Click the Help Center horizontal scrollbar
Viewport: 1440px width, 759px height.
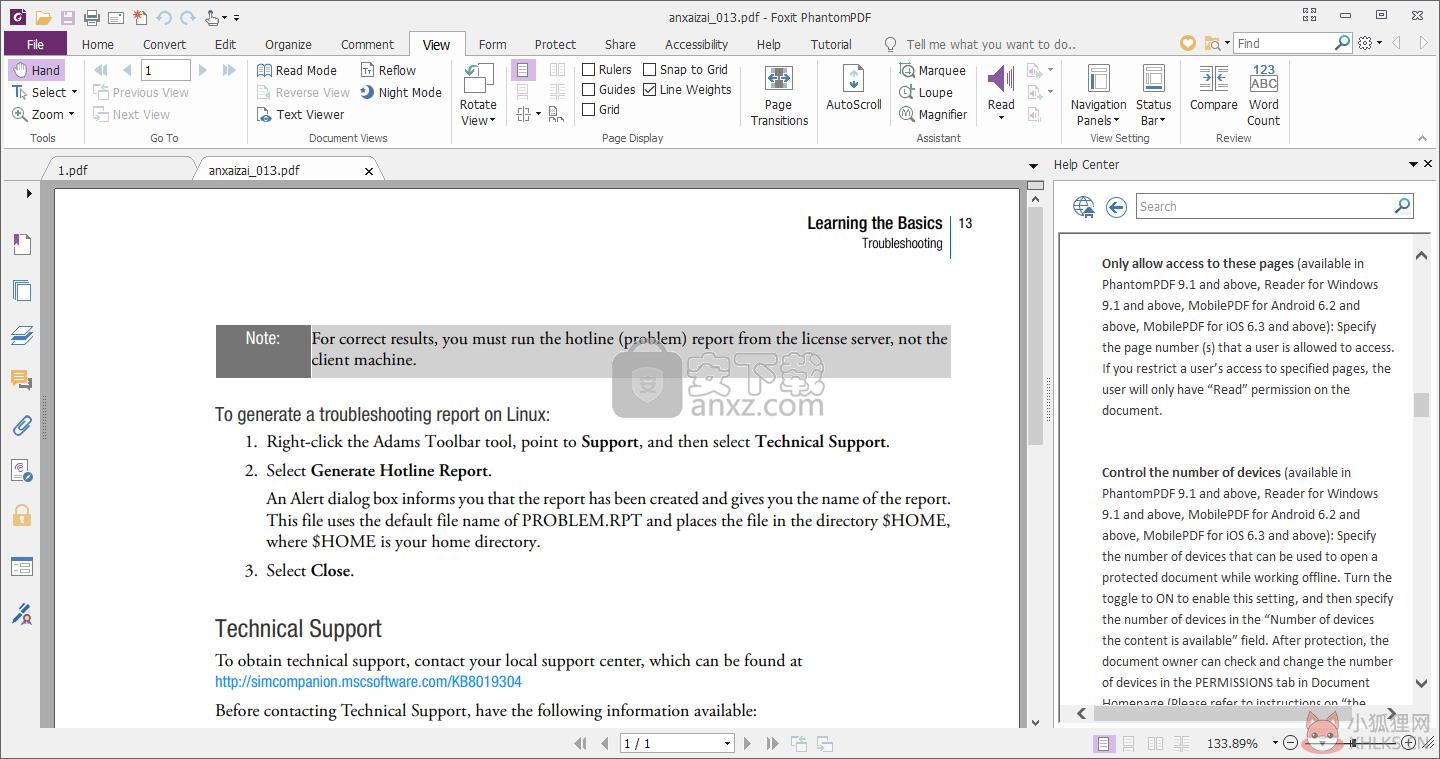click(x=1236, y=714)
